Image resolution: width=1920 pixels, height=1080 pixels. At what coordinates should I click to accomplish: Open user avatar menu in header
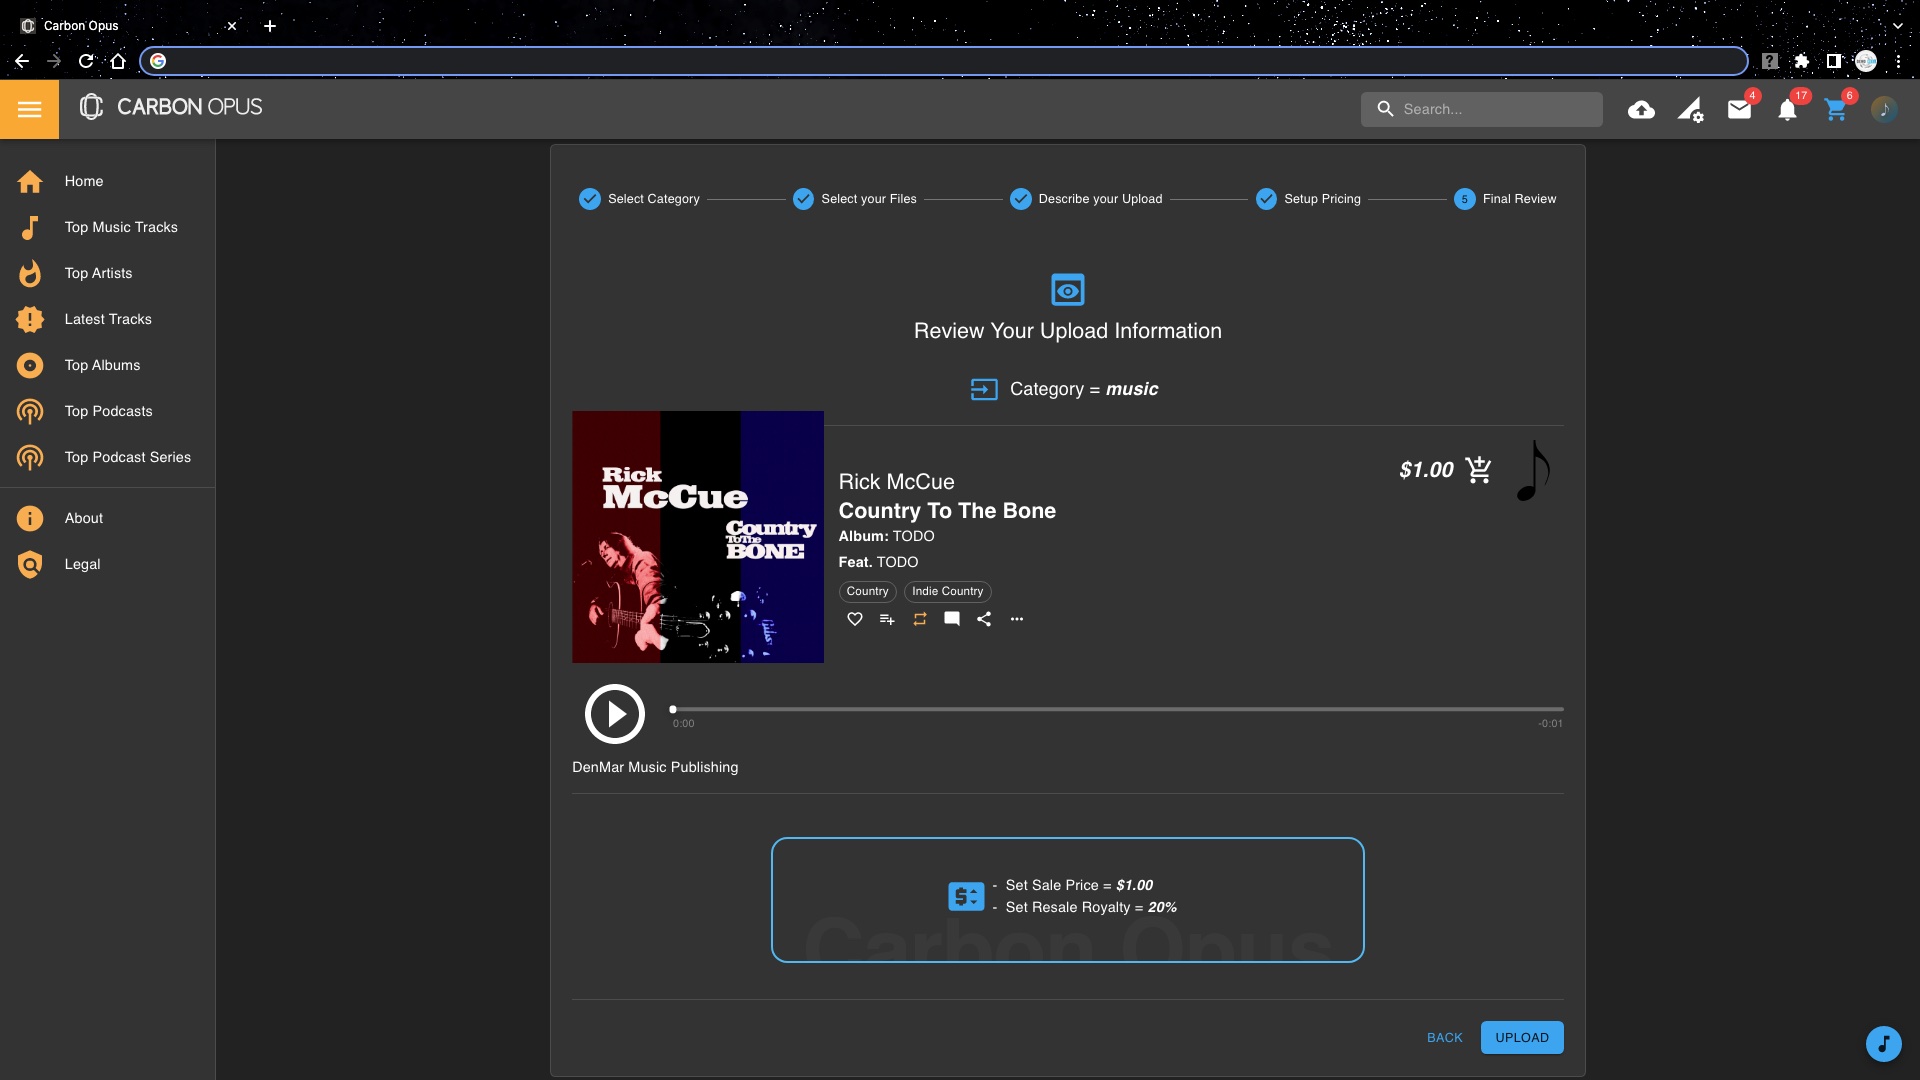coord(1884,109)
